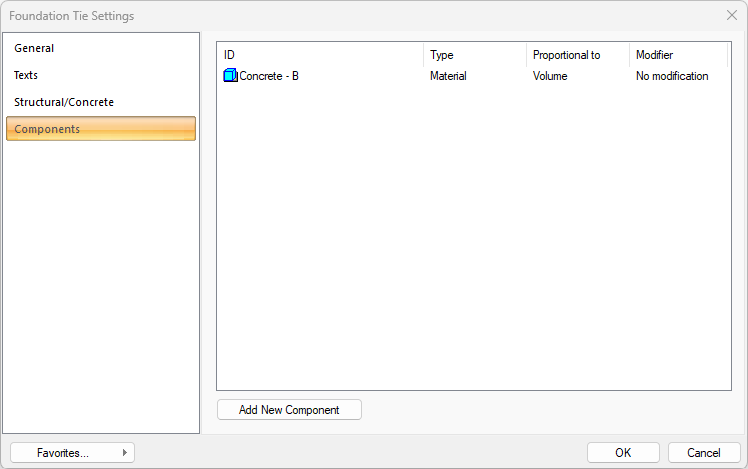748x469 pixels.
Task: Click the ID column header
Action: (x=320, y=55)
